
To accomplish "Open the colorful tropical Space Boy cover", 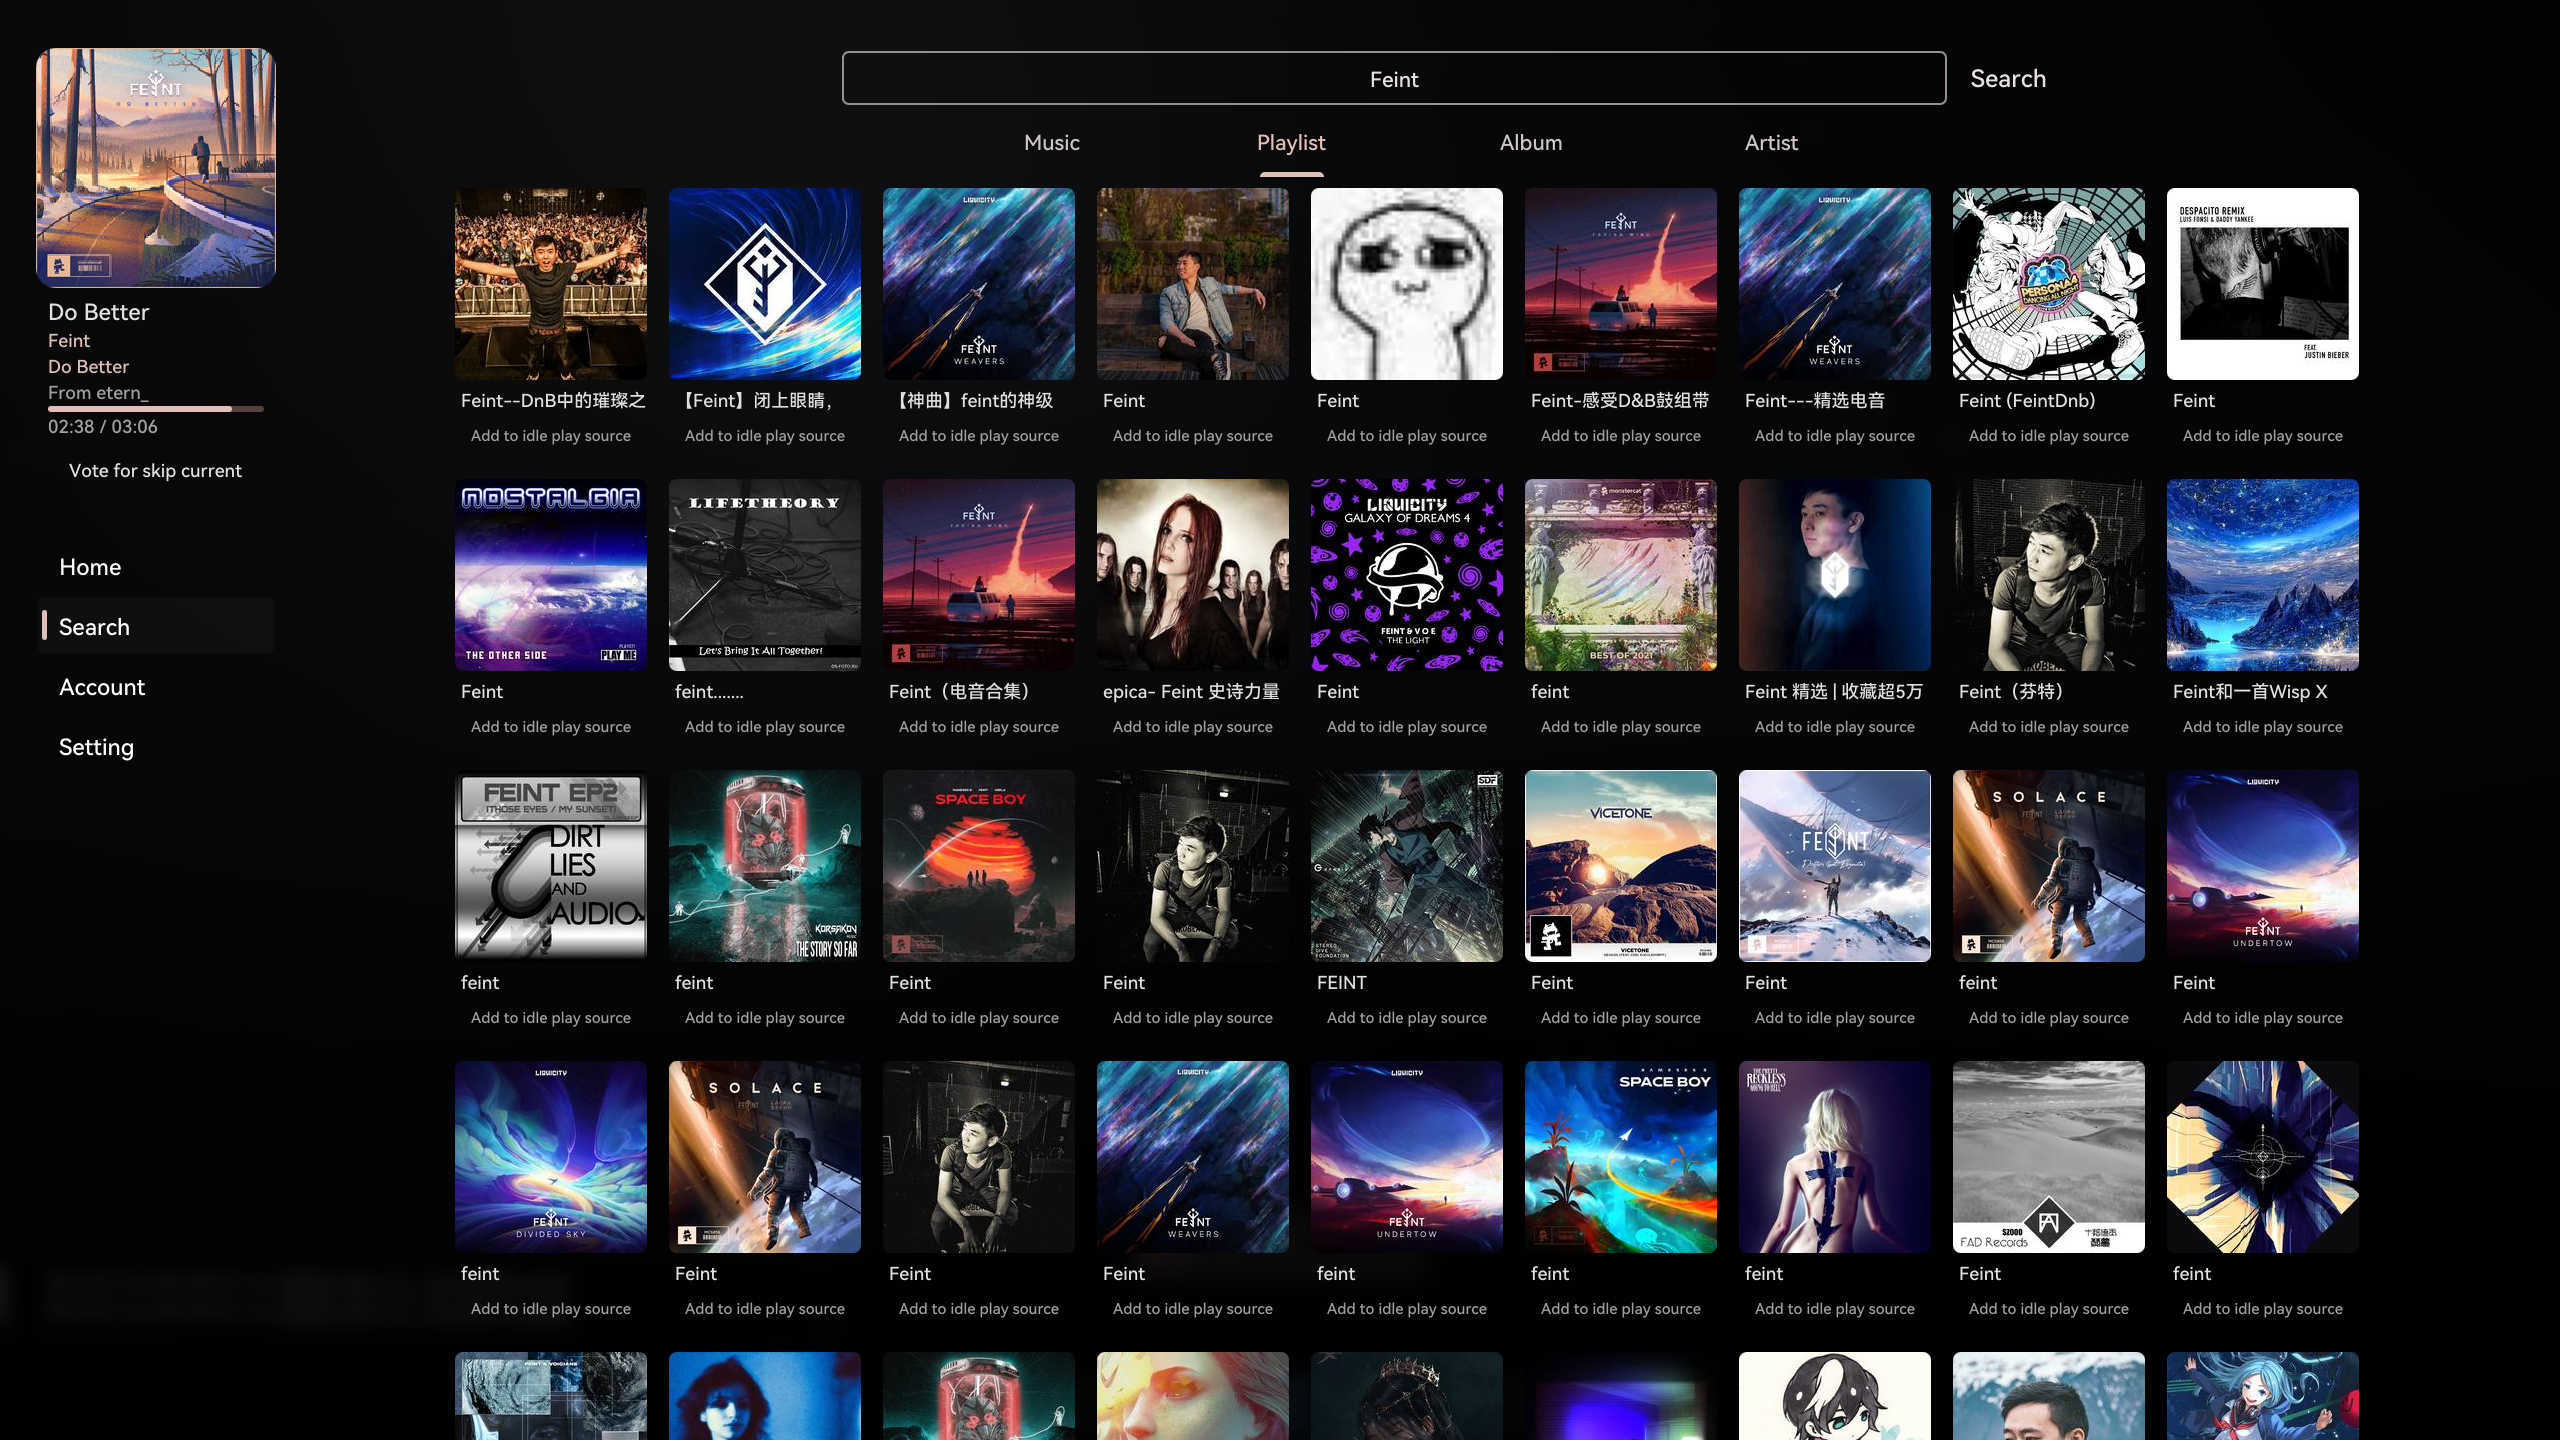I will point(1621,1157).
